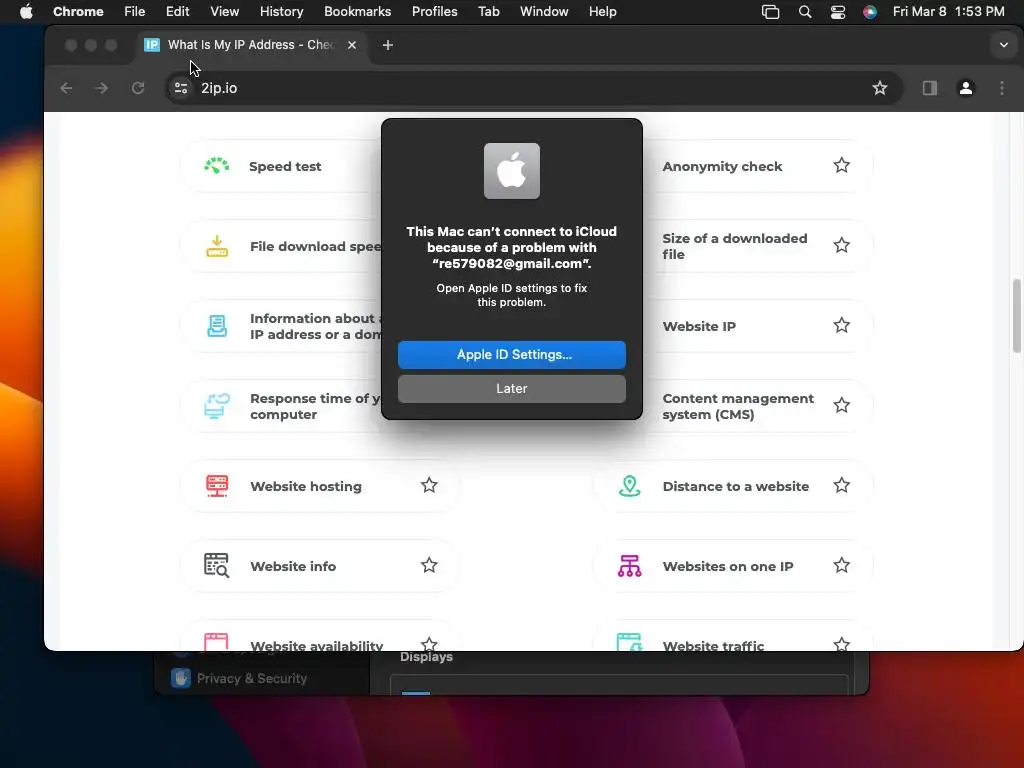This screenshot has height=768, width=1024.
Task: Click the Speed test gauge icon
Action: pyautogui.click(x=217, y=166)
